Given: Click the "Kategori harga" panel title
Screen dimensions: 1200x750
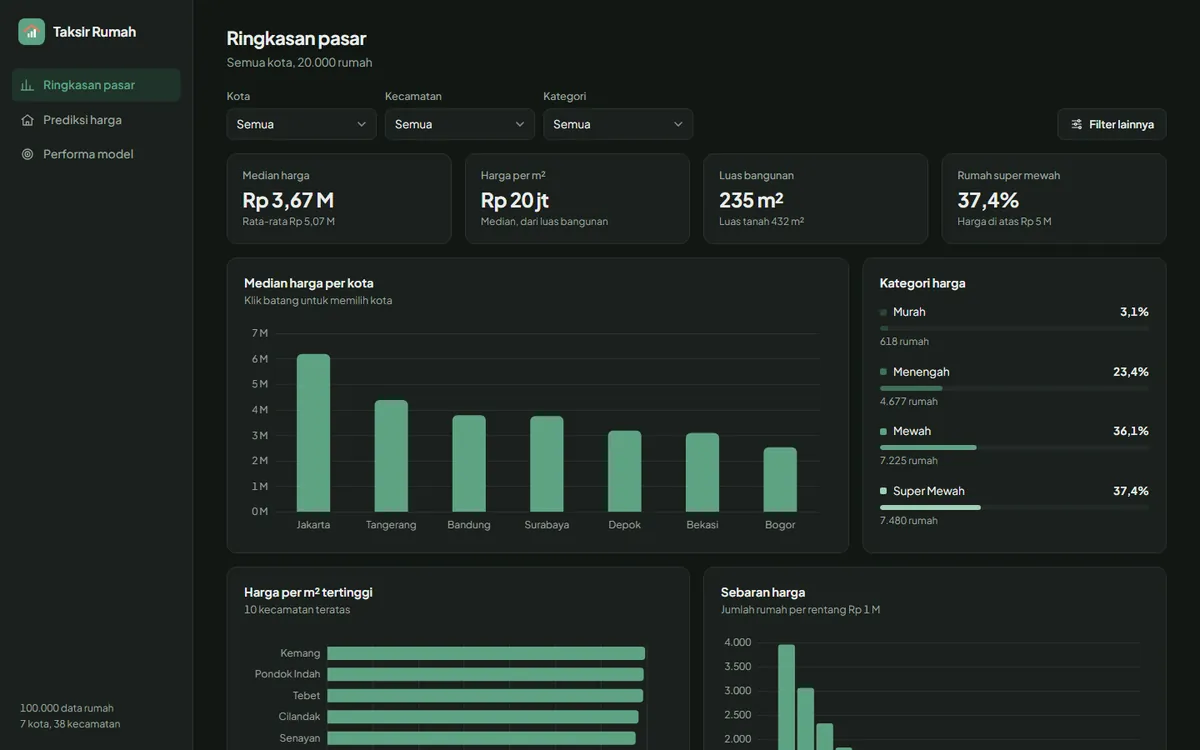Looking at the screenshot, I should [x=923, y=283].
